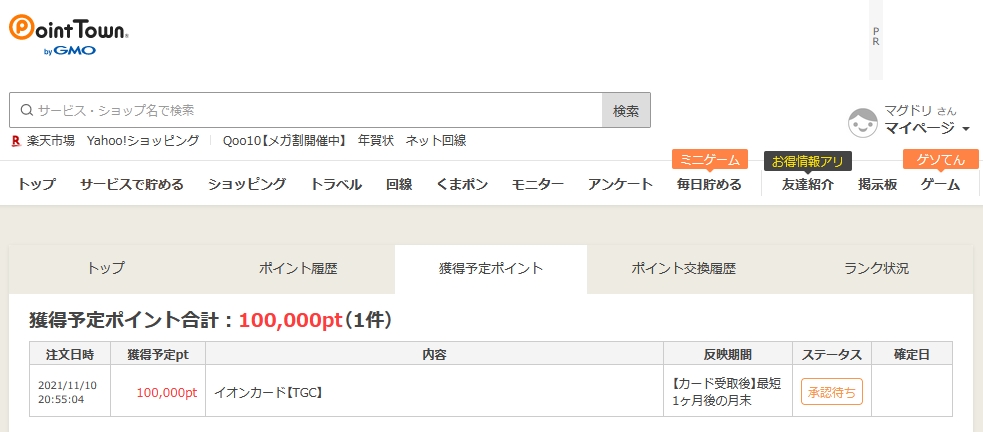Switch to the ポイント履歴 tab
The image size is (983, 432).
point(298,268)
